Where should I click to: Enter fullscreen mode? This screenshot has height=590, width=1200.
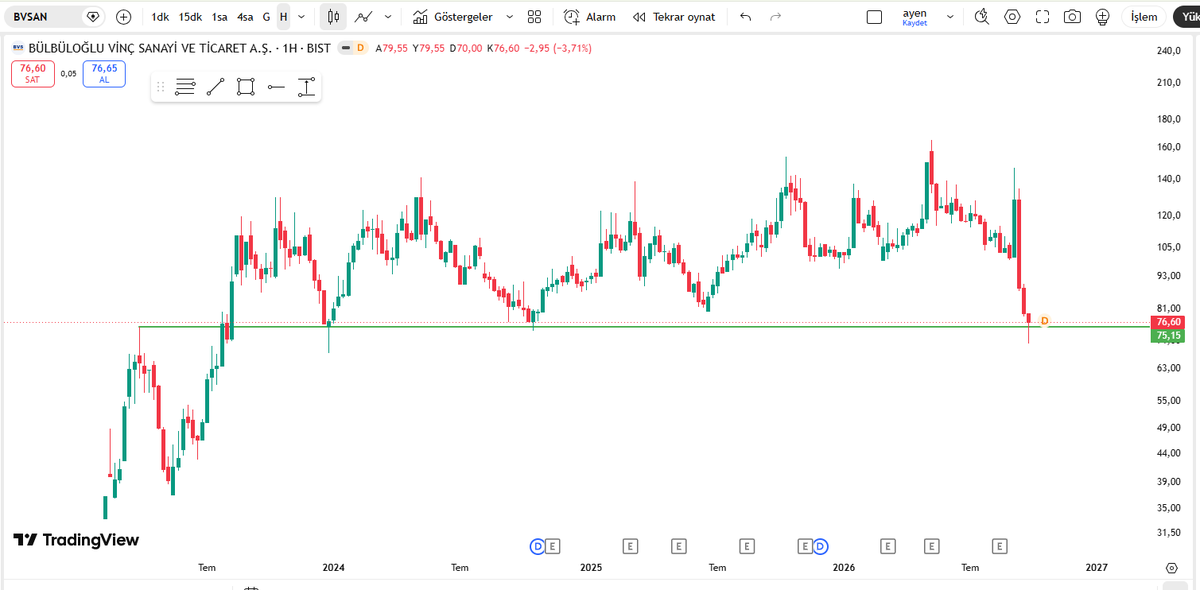pos(1043,17)
